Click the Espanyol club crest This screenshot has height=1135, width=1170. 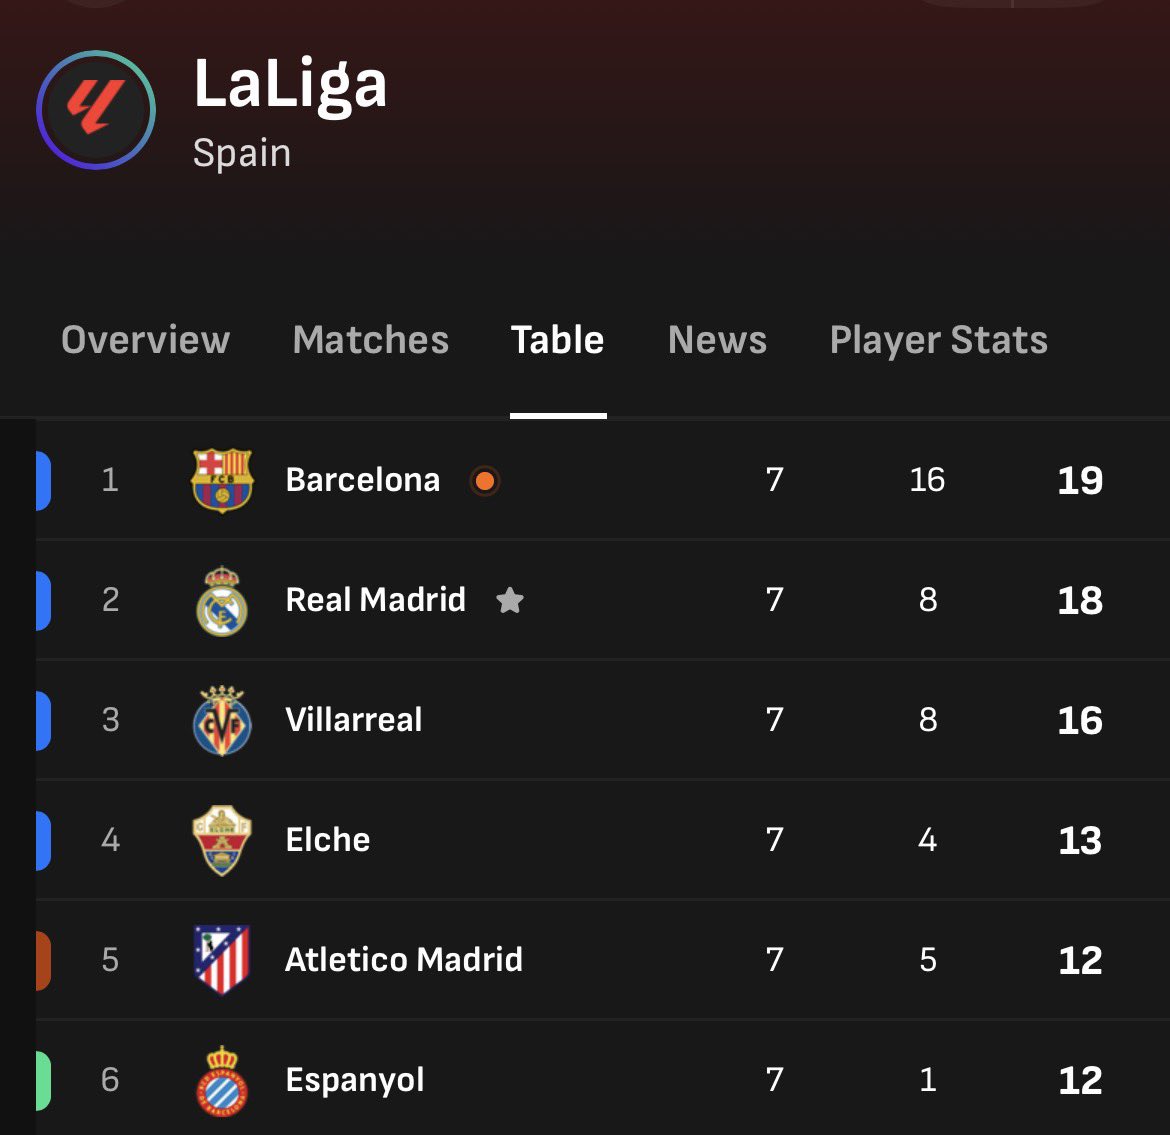[x=222, y=1081]
